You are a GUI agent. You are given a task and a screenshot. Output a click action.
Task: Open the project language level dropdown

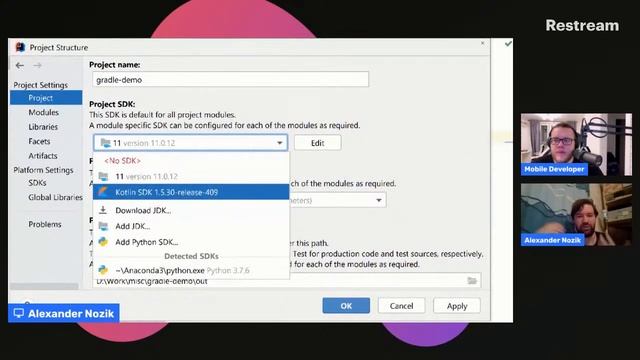coord(379,200)
